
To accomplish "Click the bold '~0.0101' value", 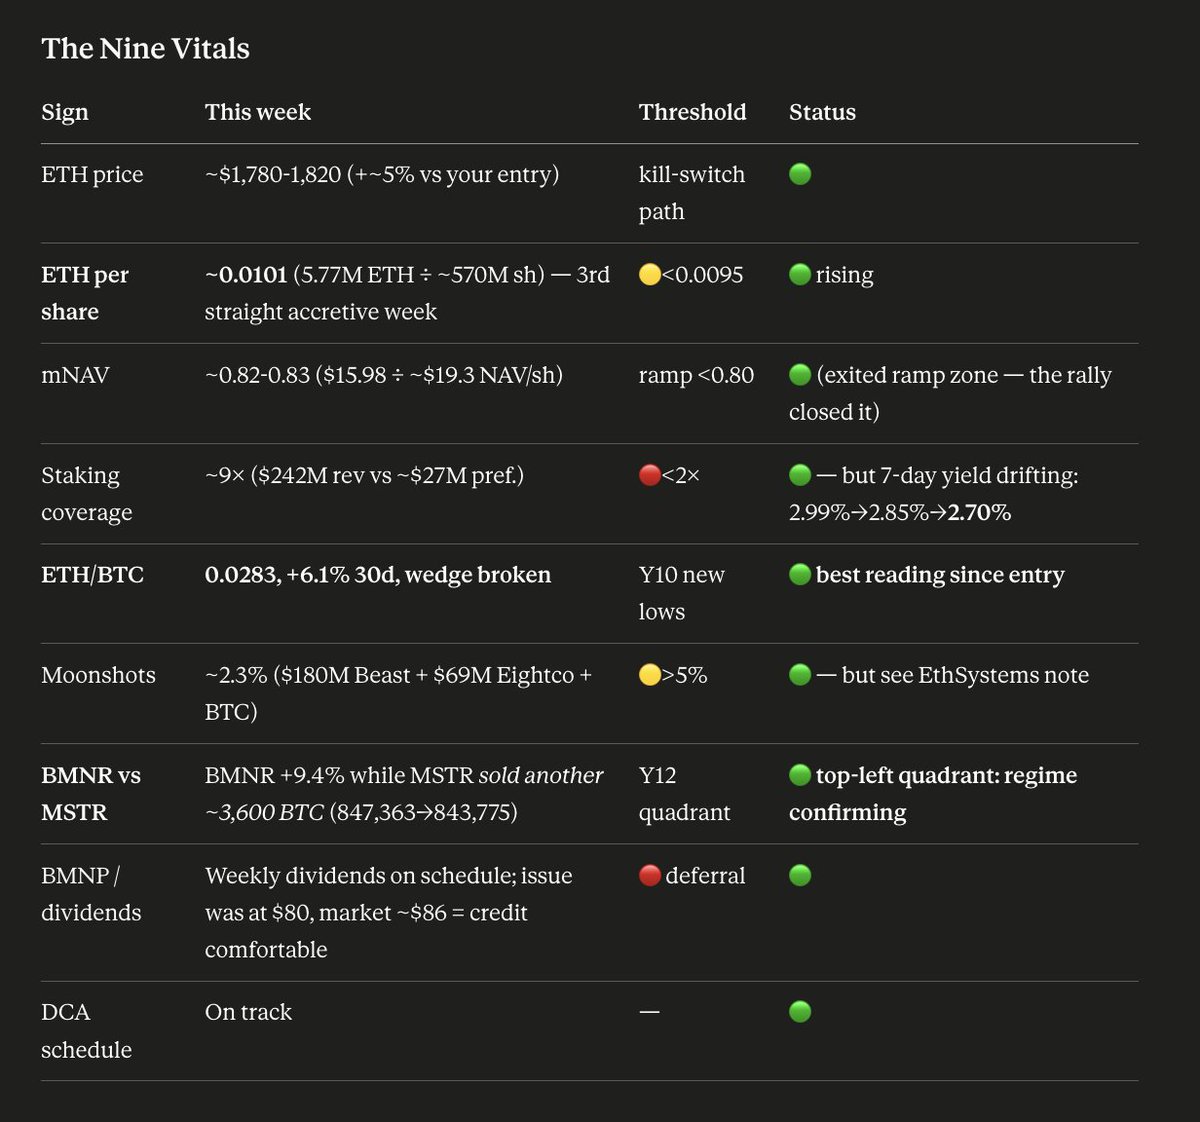I will pyautogui.click(x=246, y=275).
